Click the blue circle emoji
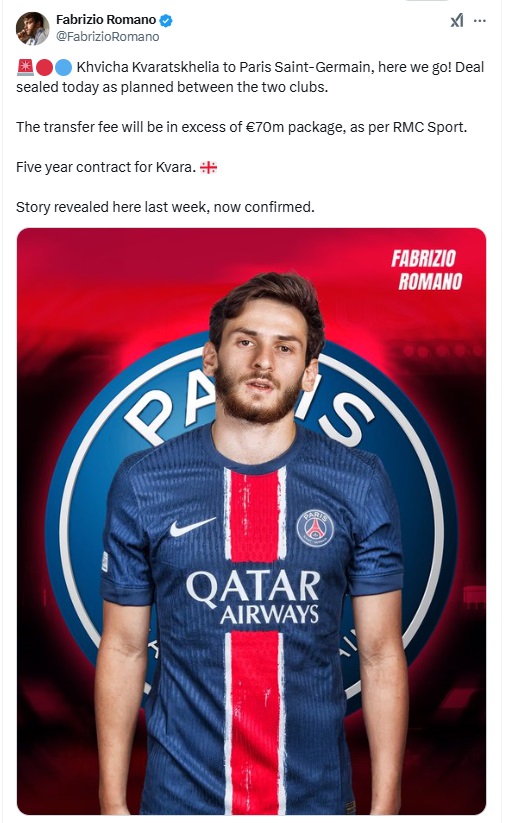 63,67
